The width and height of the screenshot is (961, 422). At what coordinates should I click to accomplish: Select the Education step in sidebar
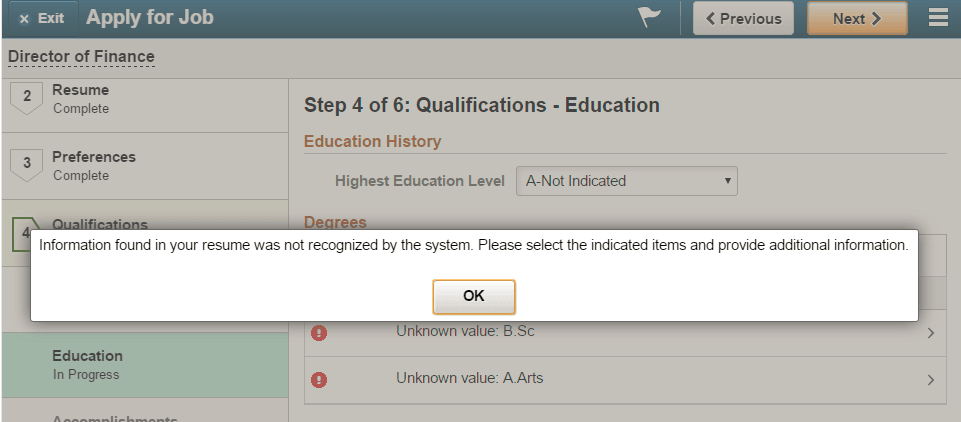(x=145, y=365)
